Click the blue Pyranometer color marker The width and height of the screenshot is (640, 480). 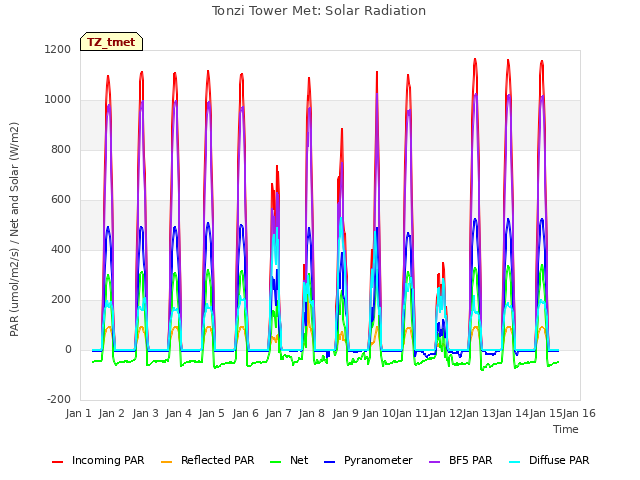(x=329, y=462)
